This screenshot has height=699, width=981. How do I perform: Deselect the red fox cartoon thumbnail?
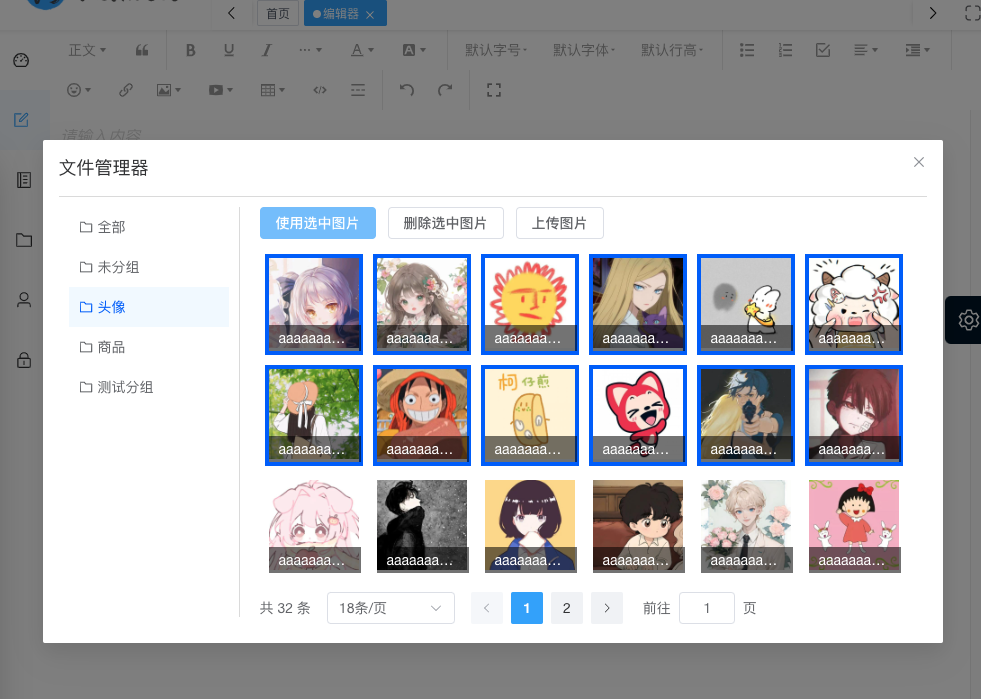pos(638,416)
